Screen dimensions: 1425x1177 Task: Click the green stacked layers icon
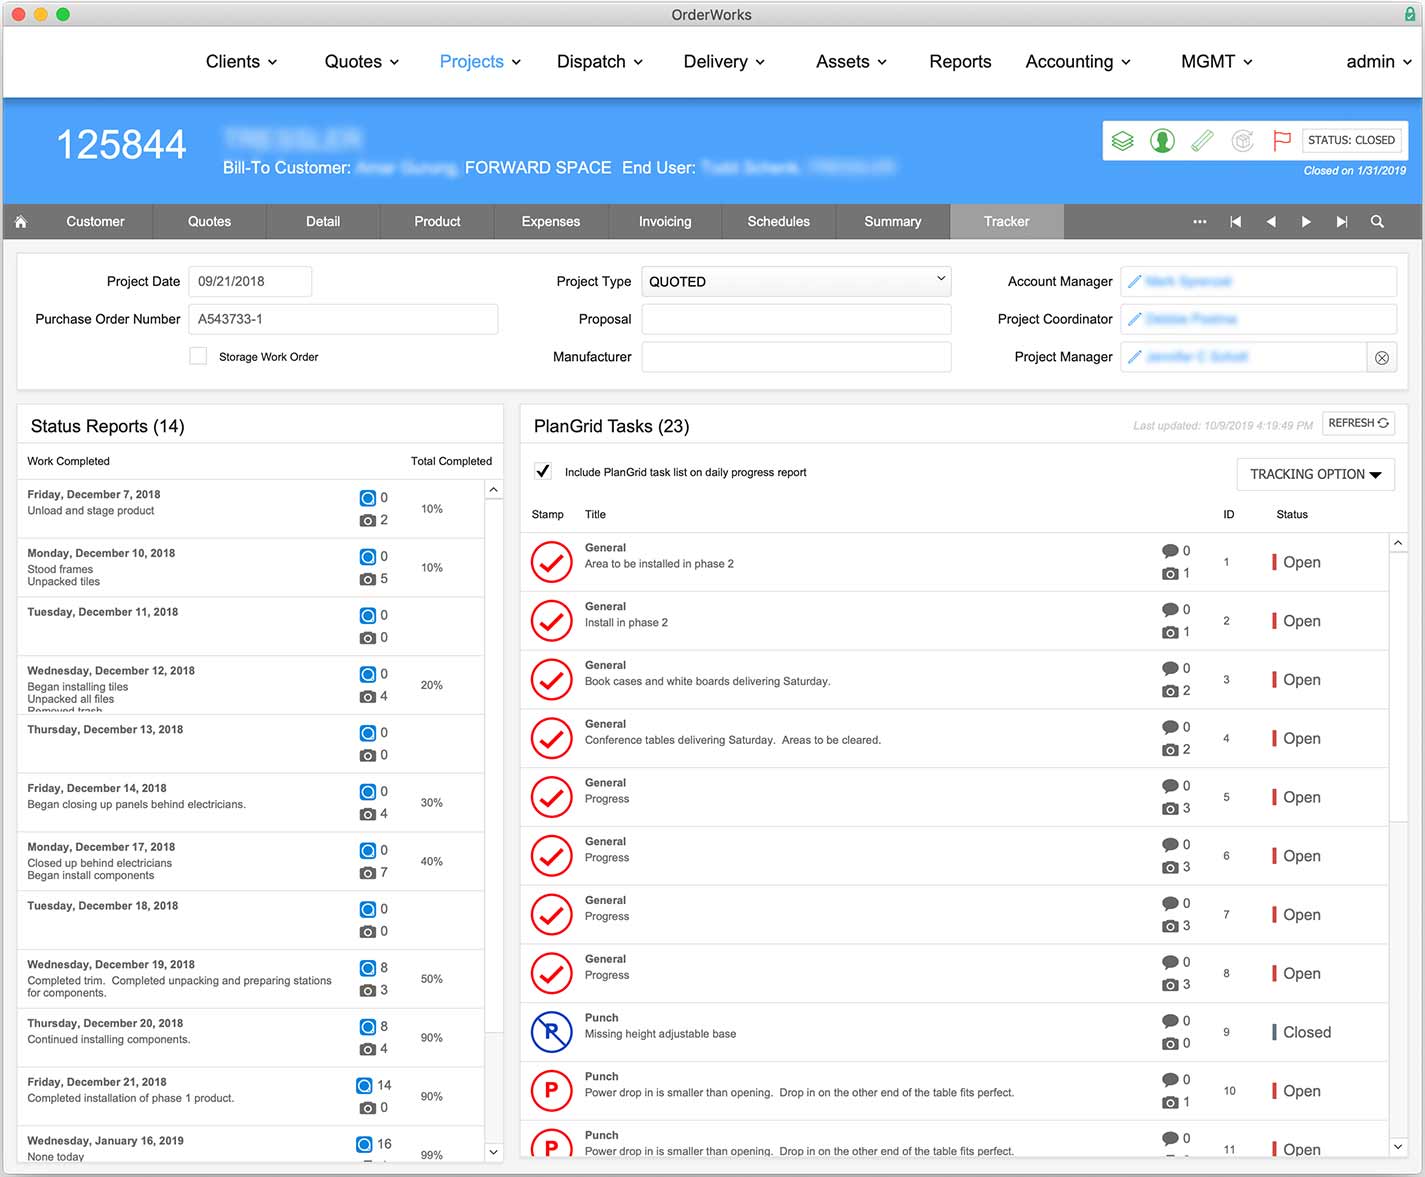tap(1123, 141)
